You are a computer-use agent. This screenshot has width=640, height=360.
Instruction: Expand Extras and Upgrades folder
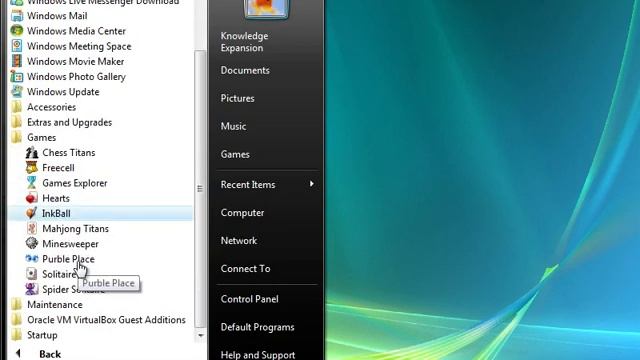[x=61, y=122]
